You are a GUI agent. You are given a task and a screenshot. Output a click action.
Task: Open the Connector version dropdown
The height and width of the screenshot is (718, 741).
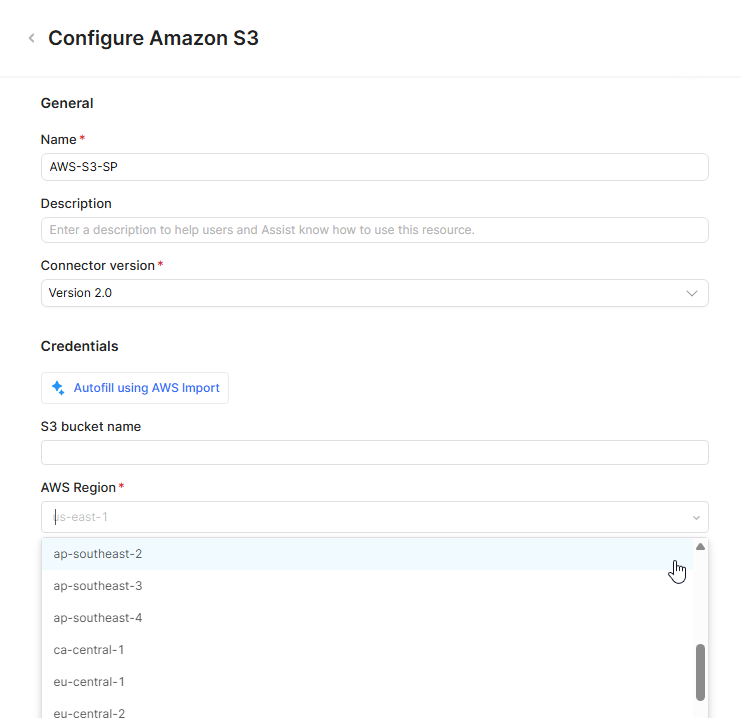(x=374, y=293)
